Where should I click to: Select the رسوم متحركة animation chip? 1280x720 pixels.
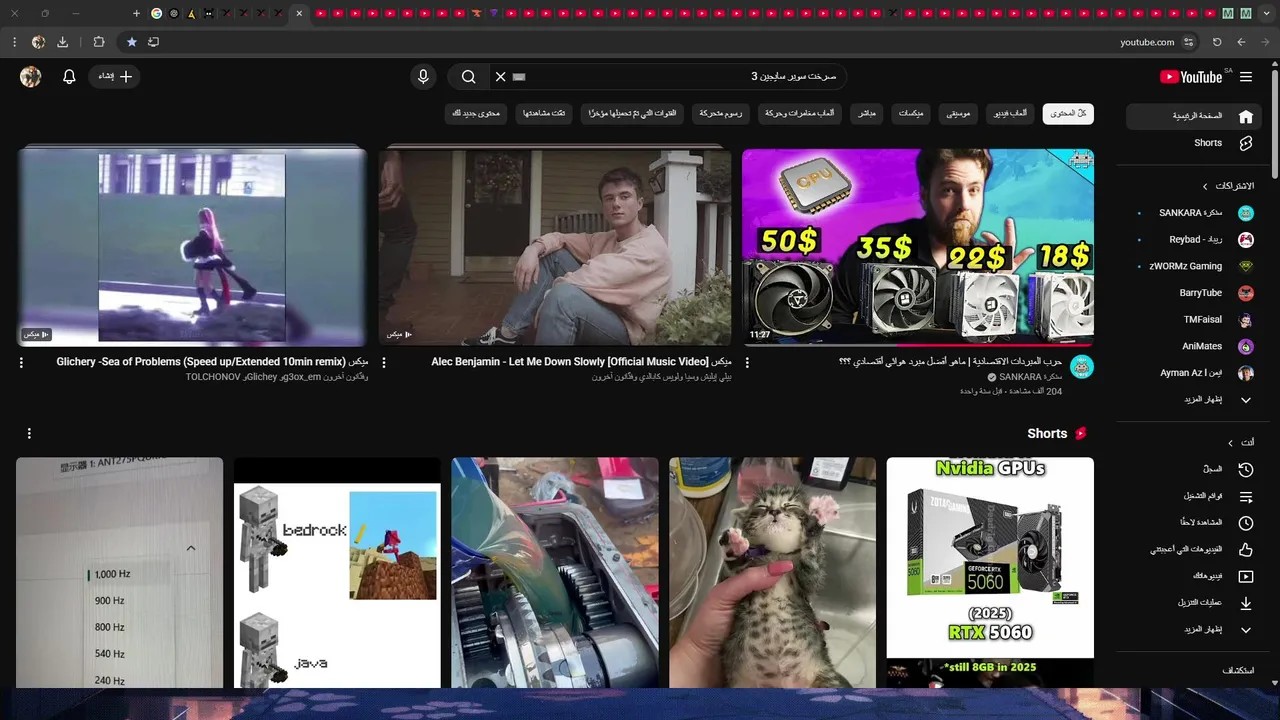[721, 114]
